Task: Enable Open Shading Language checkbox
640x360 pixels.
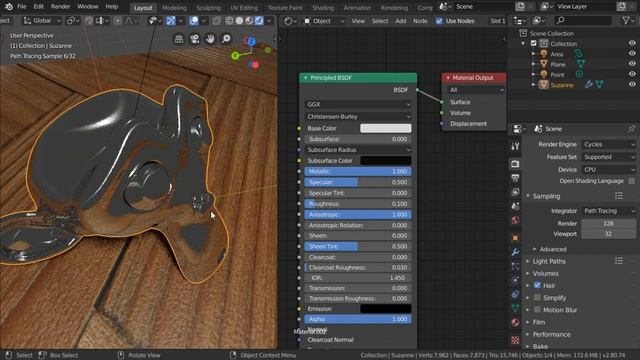Action: pos(631,181)
